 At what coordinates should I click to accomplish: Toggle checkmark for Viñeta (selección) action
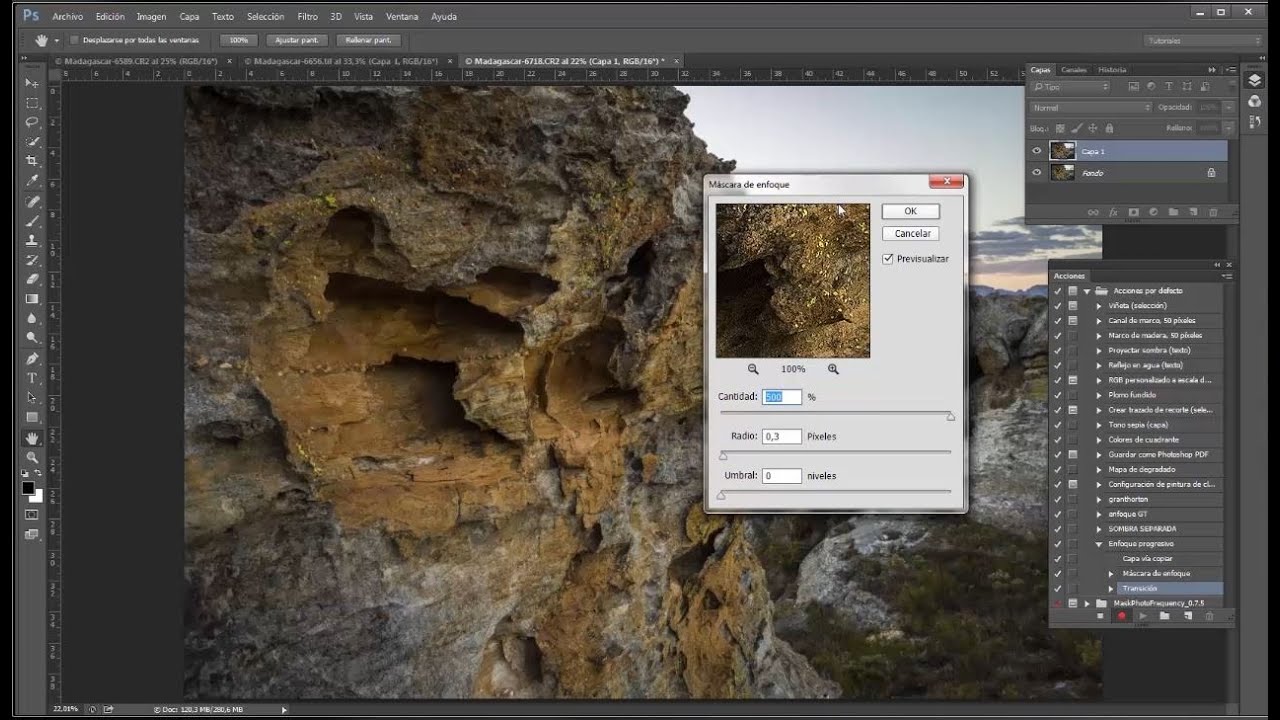click(1058, 306)
